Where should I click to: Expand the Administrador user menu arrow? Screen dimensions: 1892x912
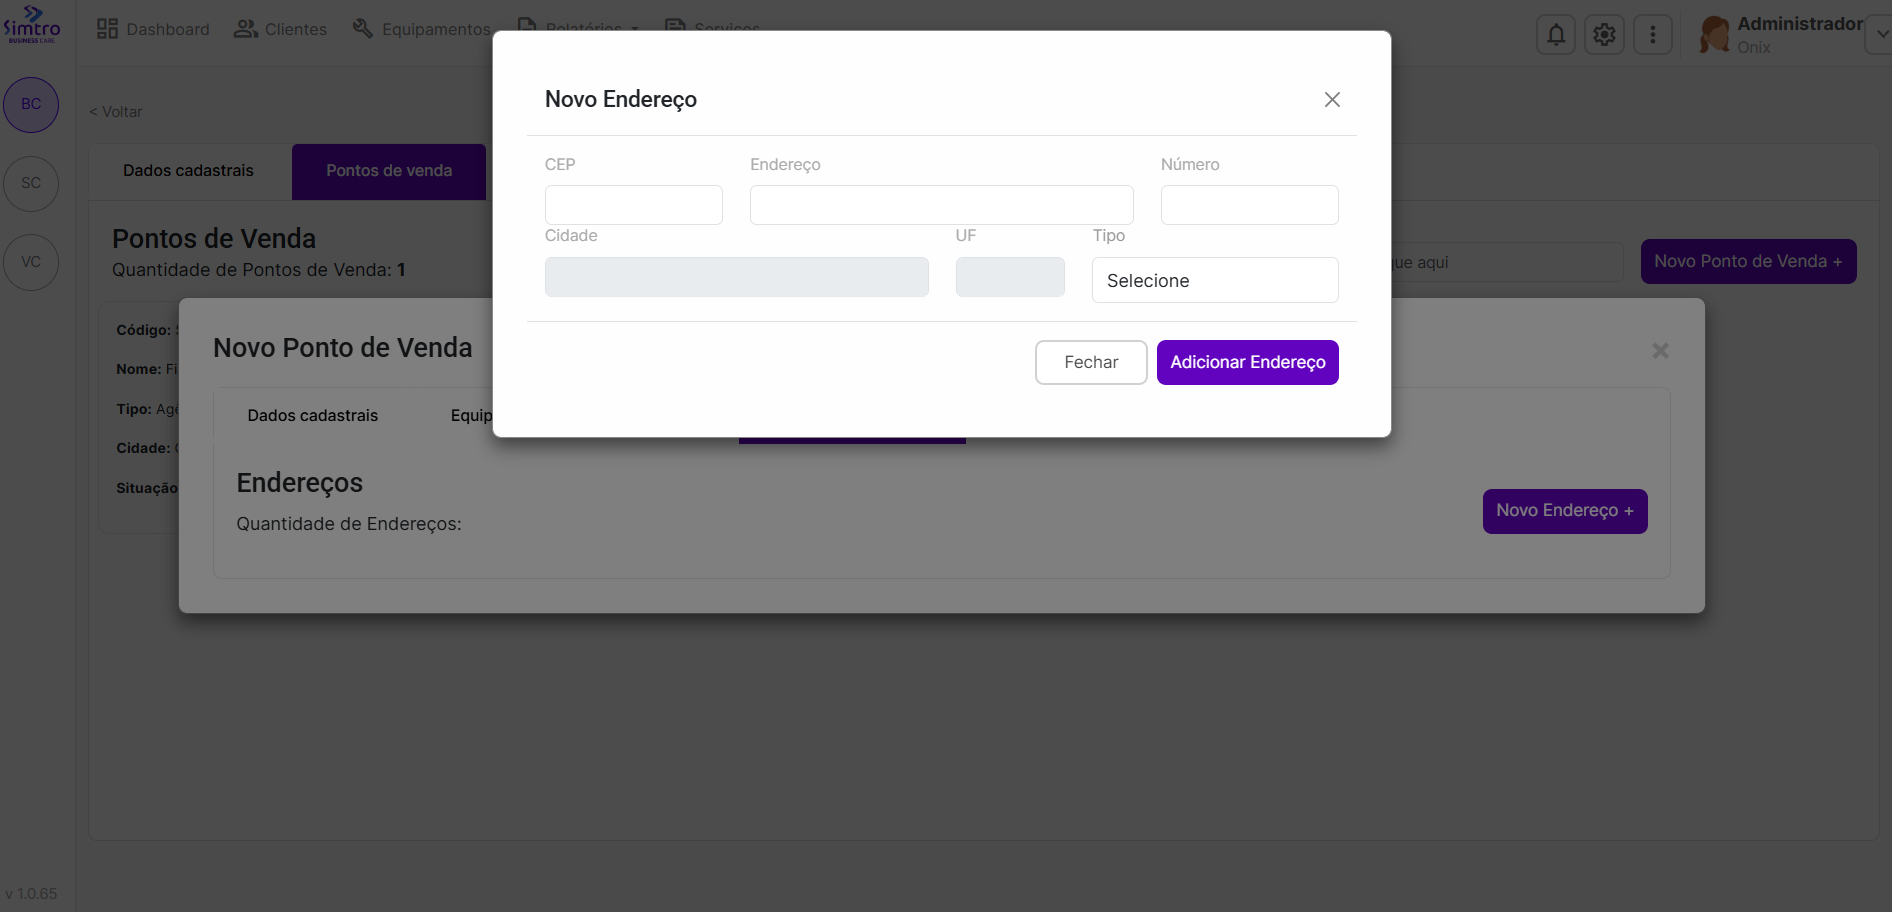(1881, 34)
